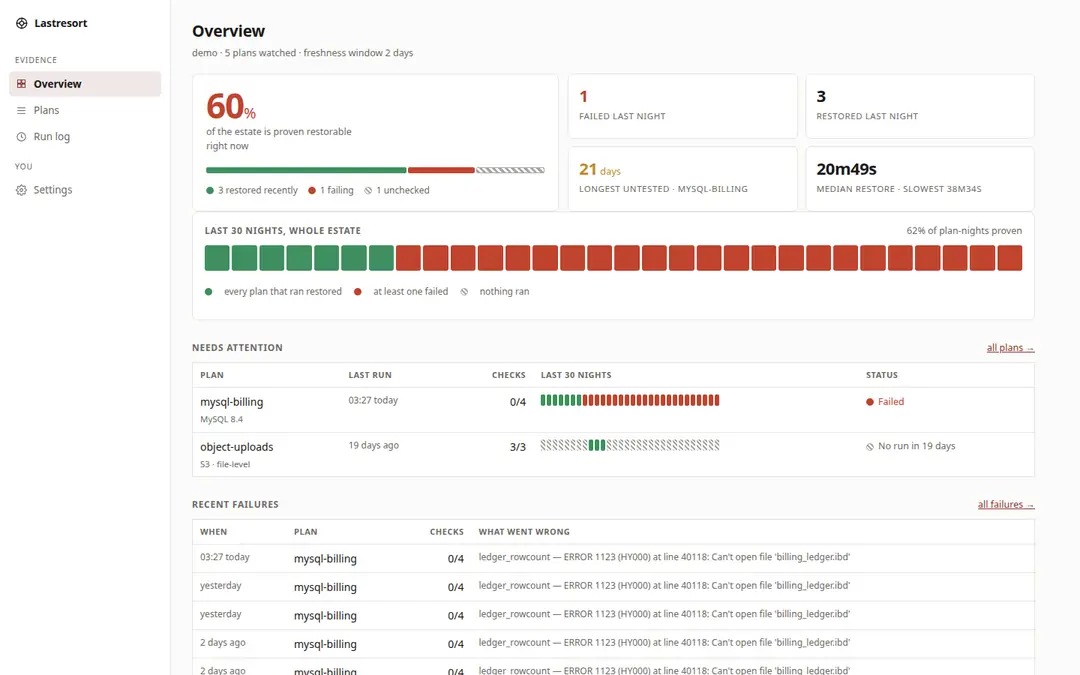1080x675 pixels.
Task: Click the '1 Failed last night' card
Action: tap(683, 107)
